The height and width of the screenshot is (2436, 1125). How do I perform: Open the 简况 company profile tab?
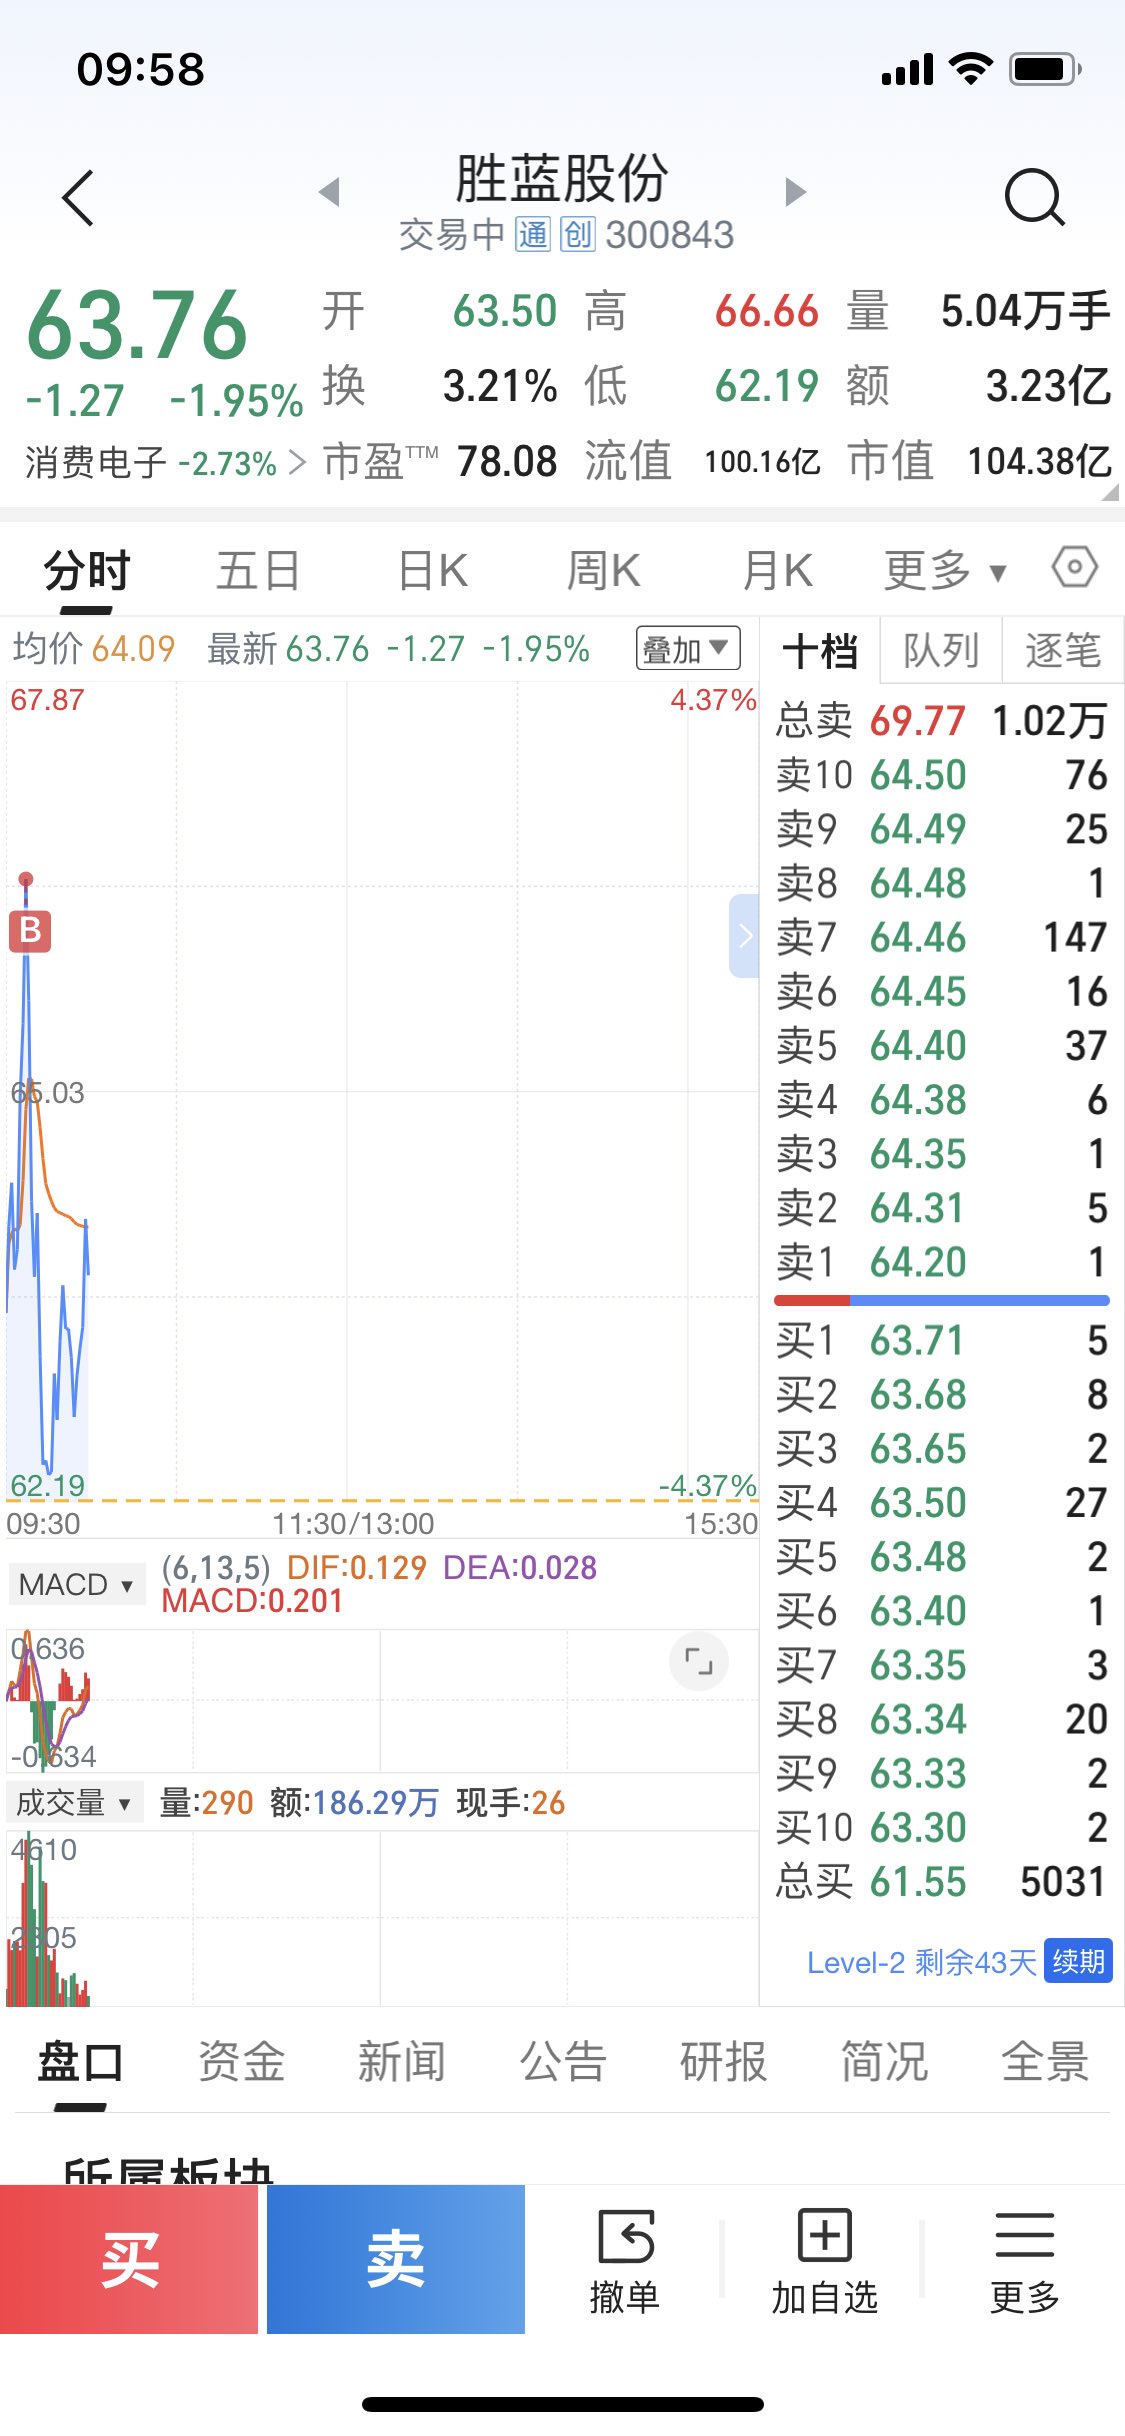tap(884, 2062)
